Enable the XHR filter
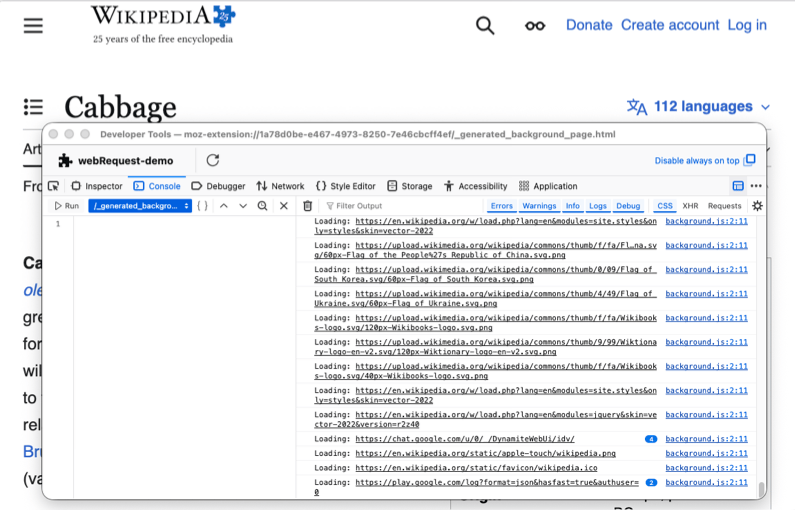 click(x=690, y=206)
